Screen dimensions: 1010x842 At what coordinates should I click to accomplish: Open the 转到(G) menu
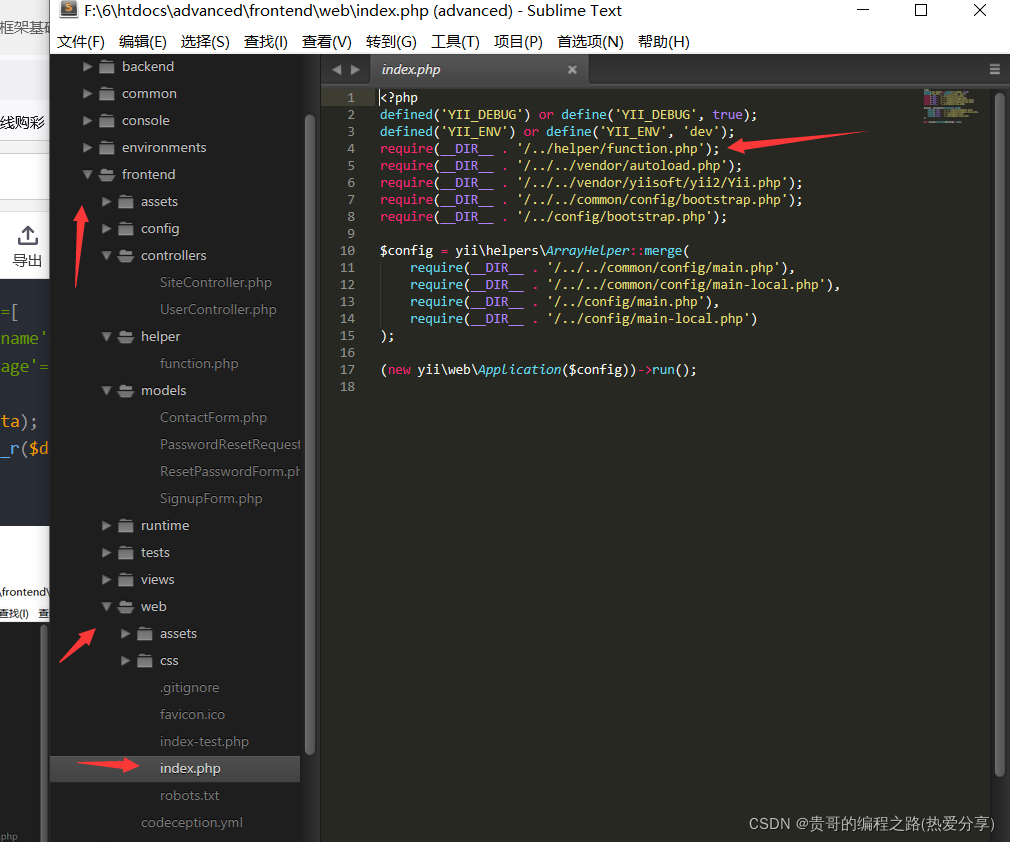pyautogui.click(x=391, y=42)
